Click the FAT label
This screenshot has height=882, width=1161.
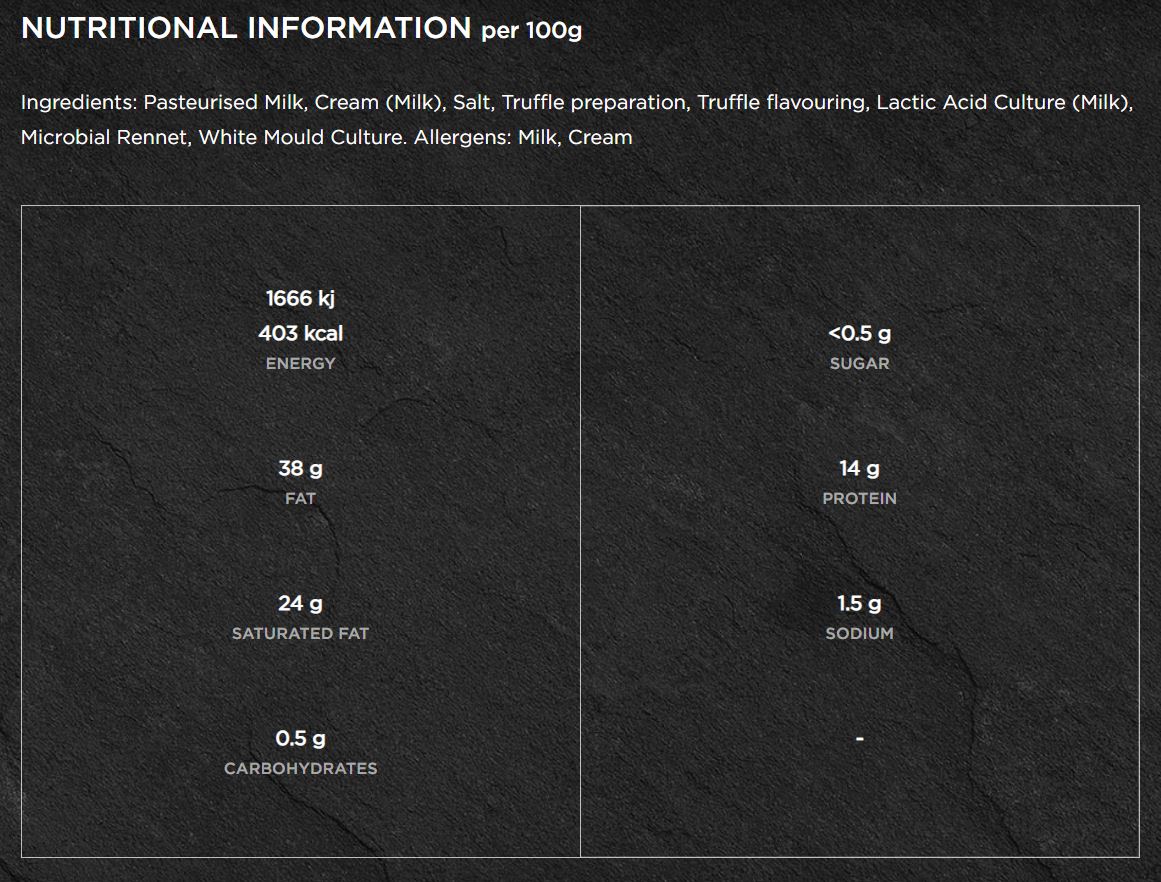(x=300, y=498)
